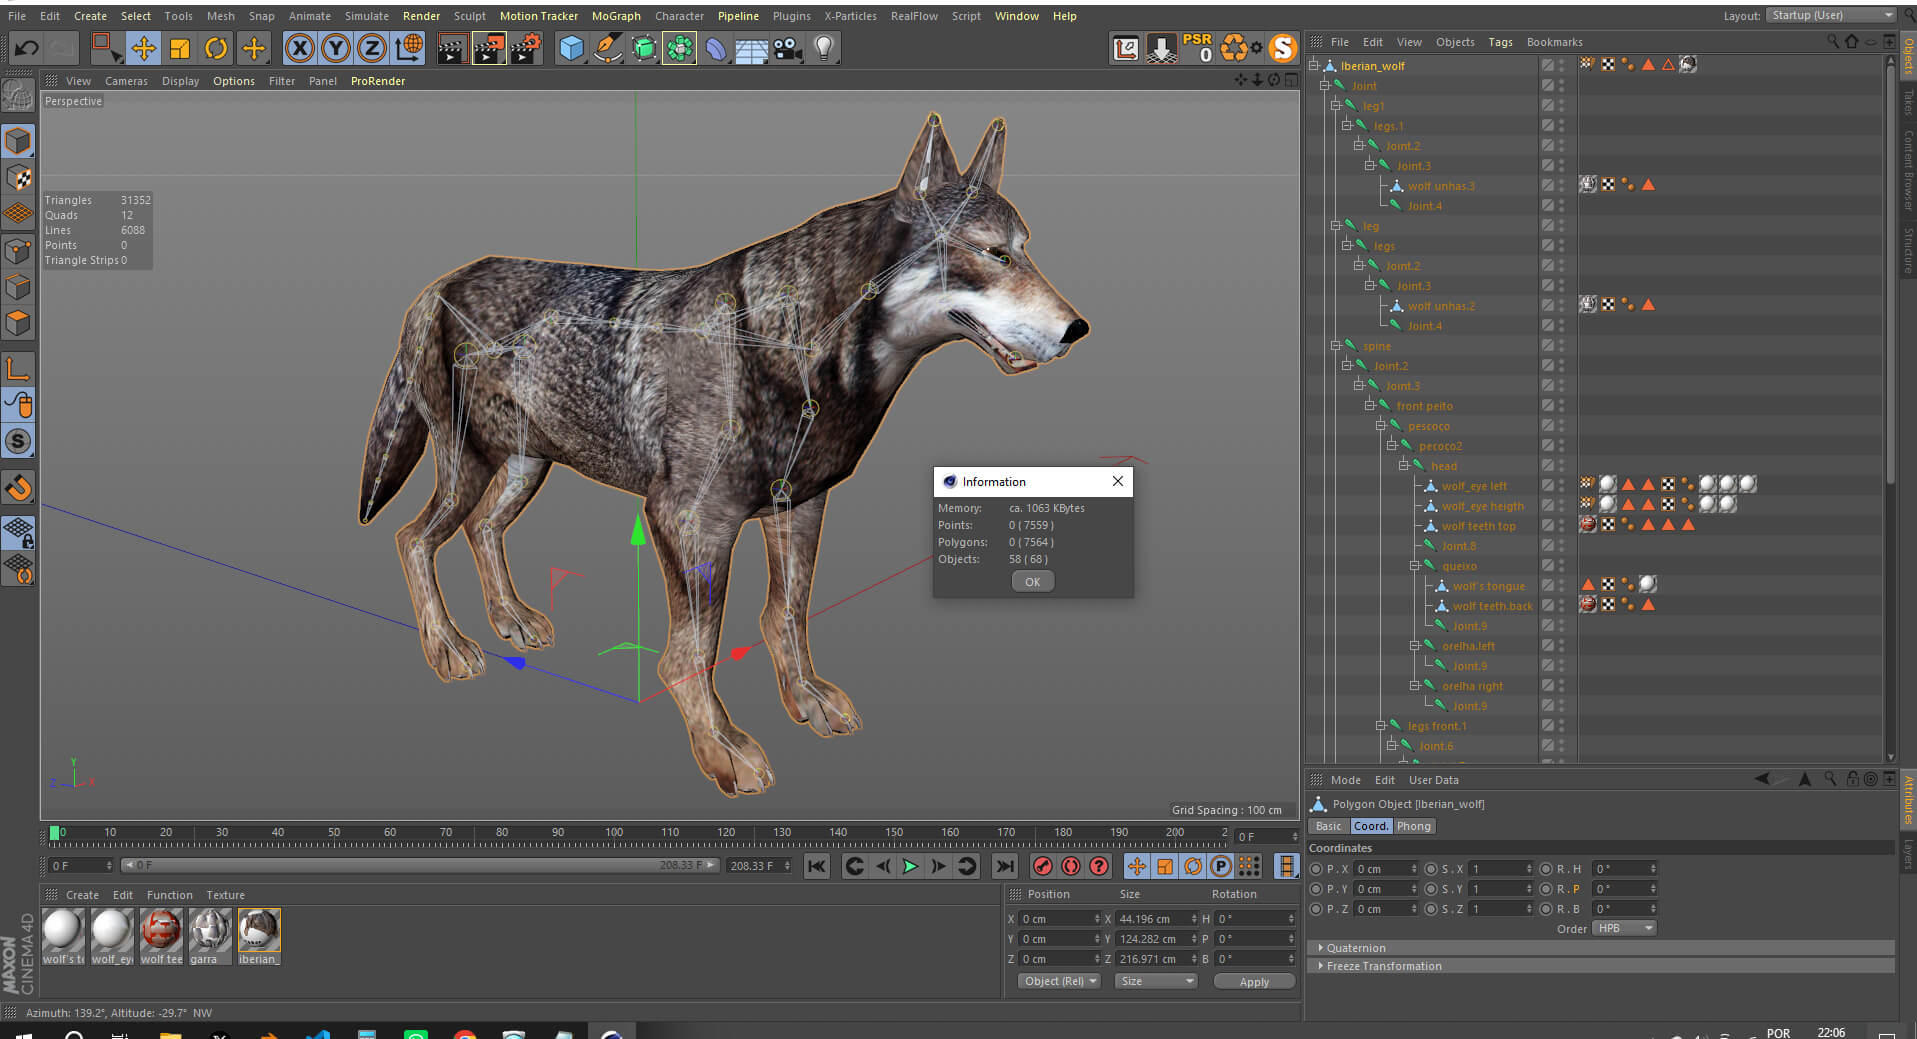
Task: Click the Undo arrow icon
Action: [27, 48]
